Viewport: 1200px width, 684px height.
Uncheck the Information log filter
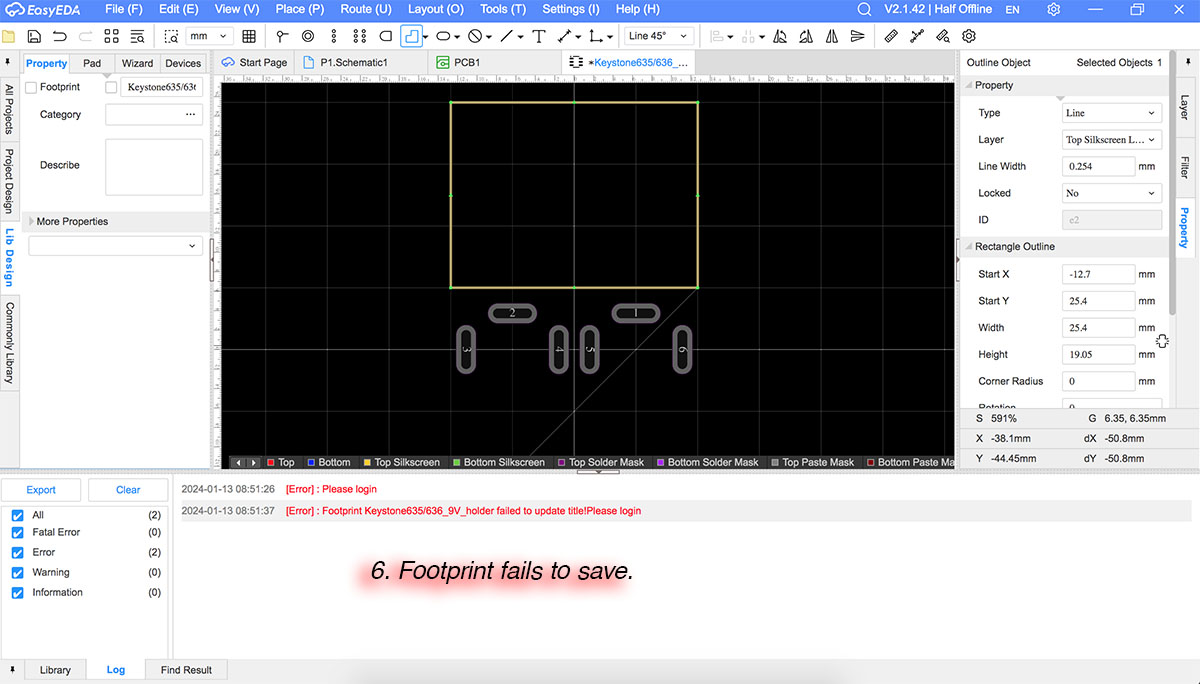pos(17,593)
